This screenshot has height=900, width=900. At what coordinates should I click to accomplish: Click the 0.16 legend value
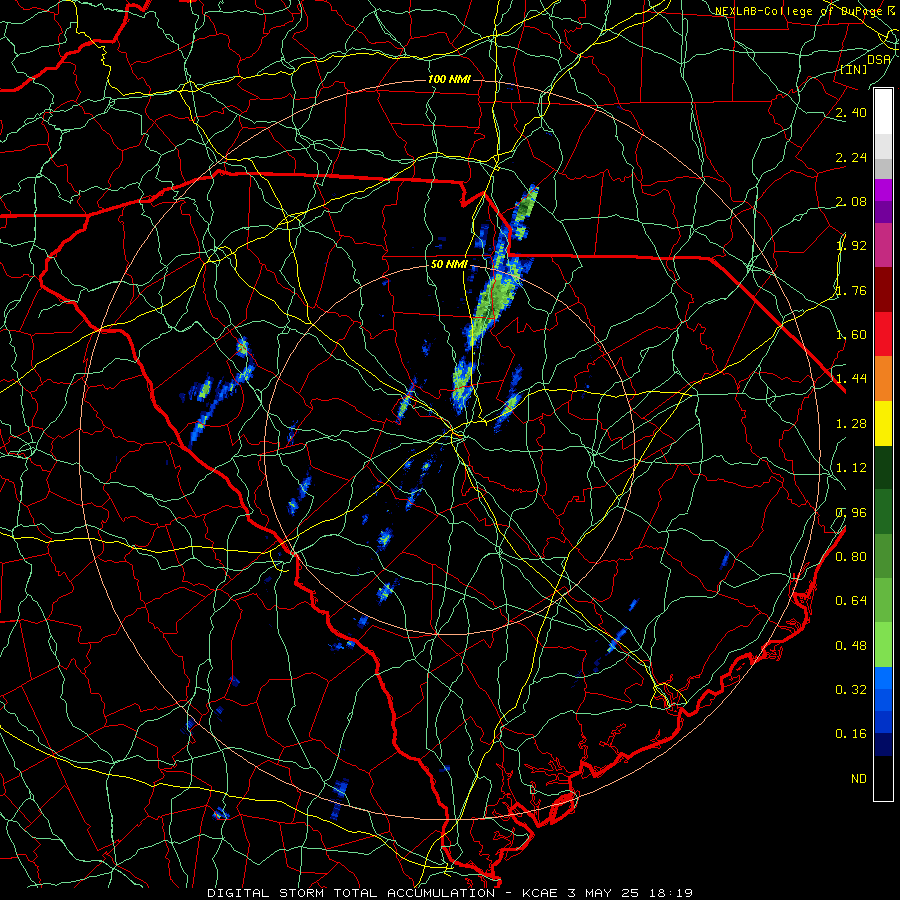[x=851, y=734]
